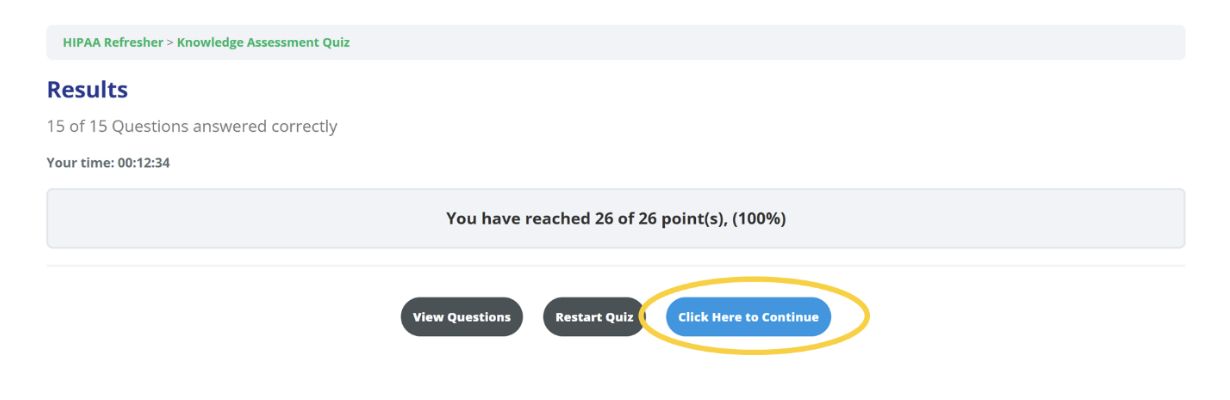Click the (100%) percentage in the banner
The image size is (1230, 400).
click(759, 218)
